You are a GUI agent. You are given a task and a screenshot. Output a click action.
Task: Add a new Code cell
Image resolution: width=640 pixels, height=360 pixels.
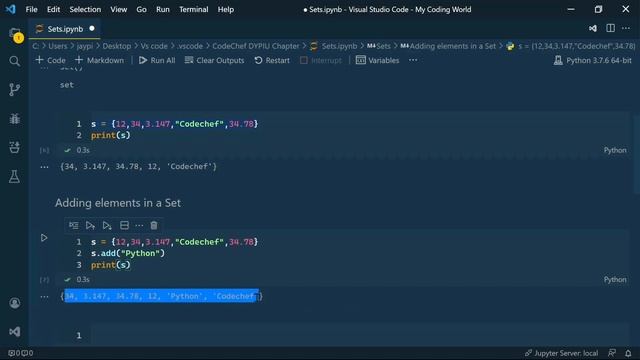coord(51,60)
